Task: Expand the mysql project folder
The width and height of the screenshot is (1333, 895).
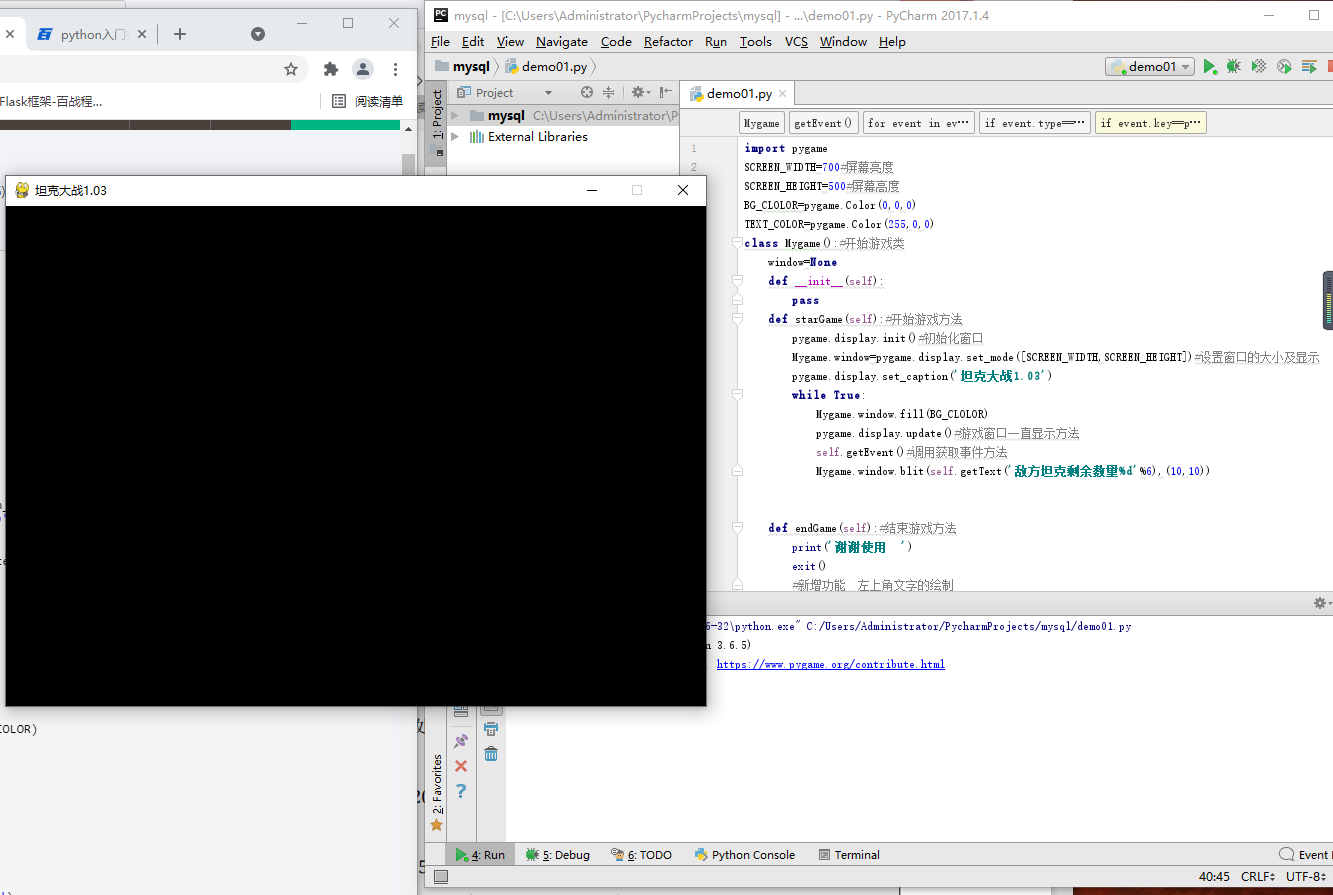Action: click(455, 116)
